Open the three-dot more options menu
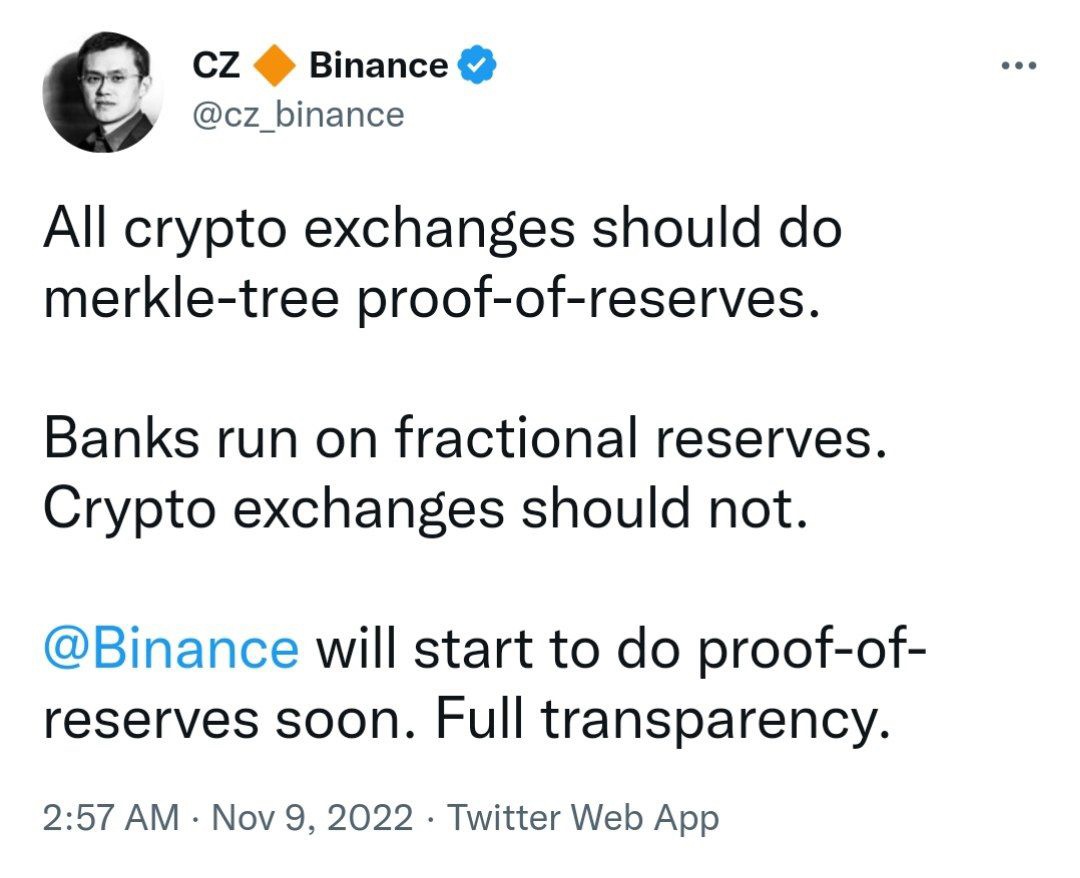Image resolution: width=1080 pixels, height=878 pixels. coord(1019,66)
